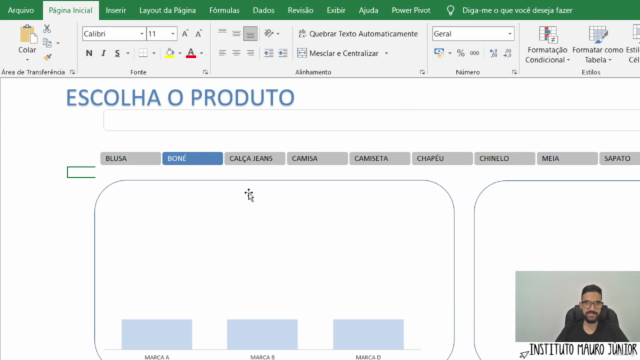
Task: Switch to Fórmulas tab
Action: (x=224, y=10)
